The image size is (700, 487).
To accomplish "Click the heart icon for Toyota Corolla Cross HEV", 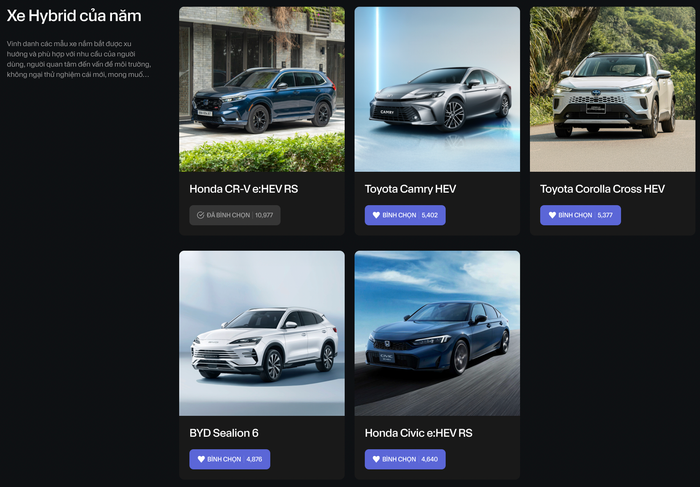I will coord(552,215).
